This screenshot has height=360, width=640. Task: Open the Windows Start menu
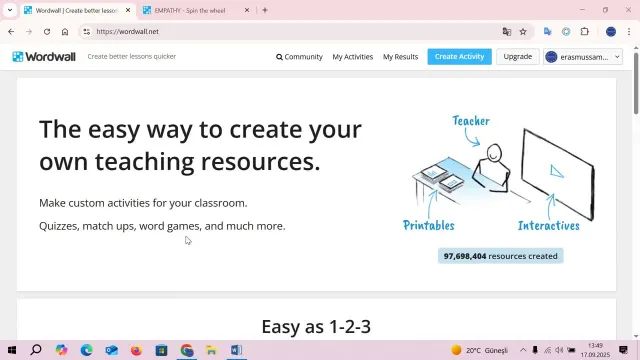coord(12,350)
